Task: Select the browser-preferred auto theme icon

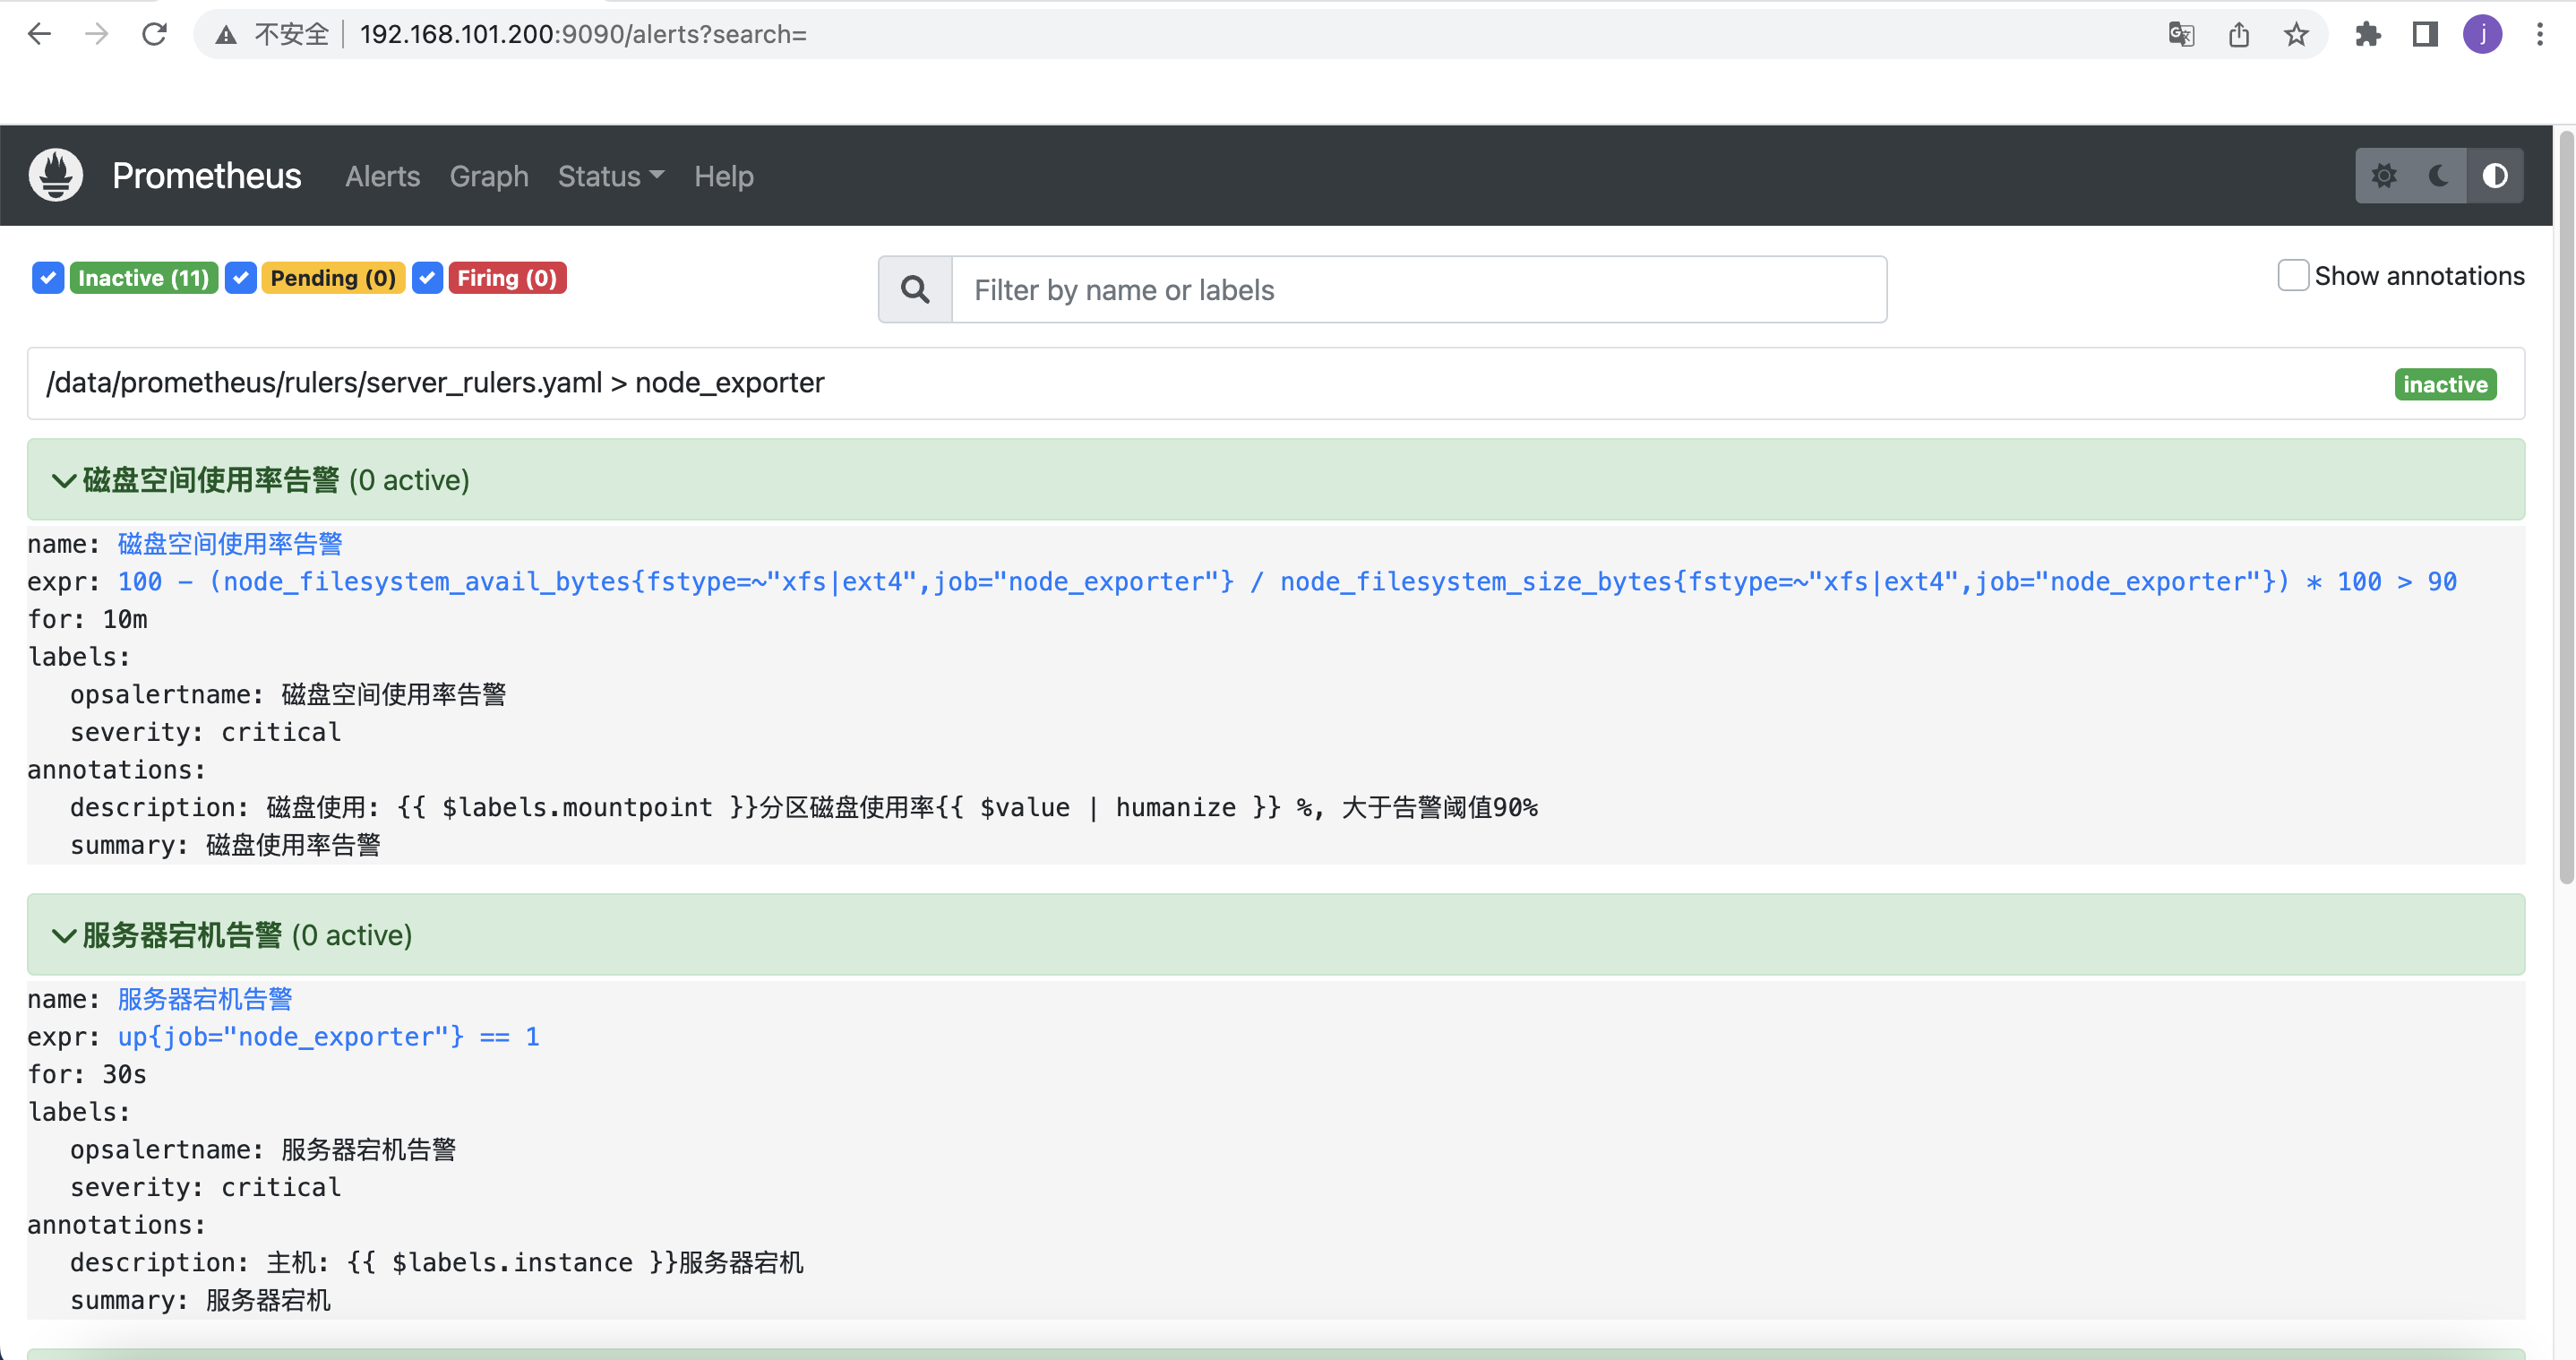Action: 2495,176
